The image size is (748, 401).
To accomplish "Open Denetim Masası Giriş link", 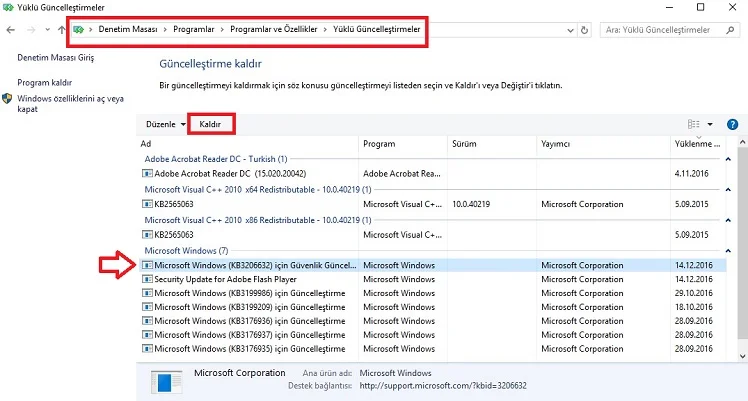I will (x=56, y=57).
